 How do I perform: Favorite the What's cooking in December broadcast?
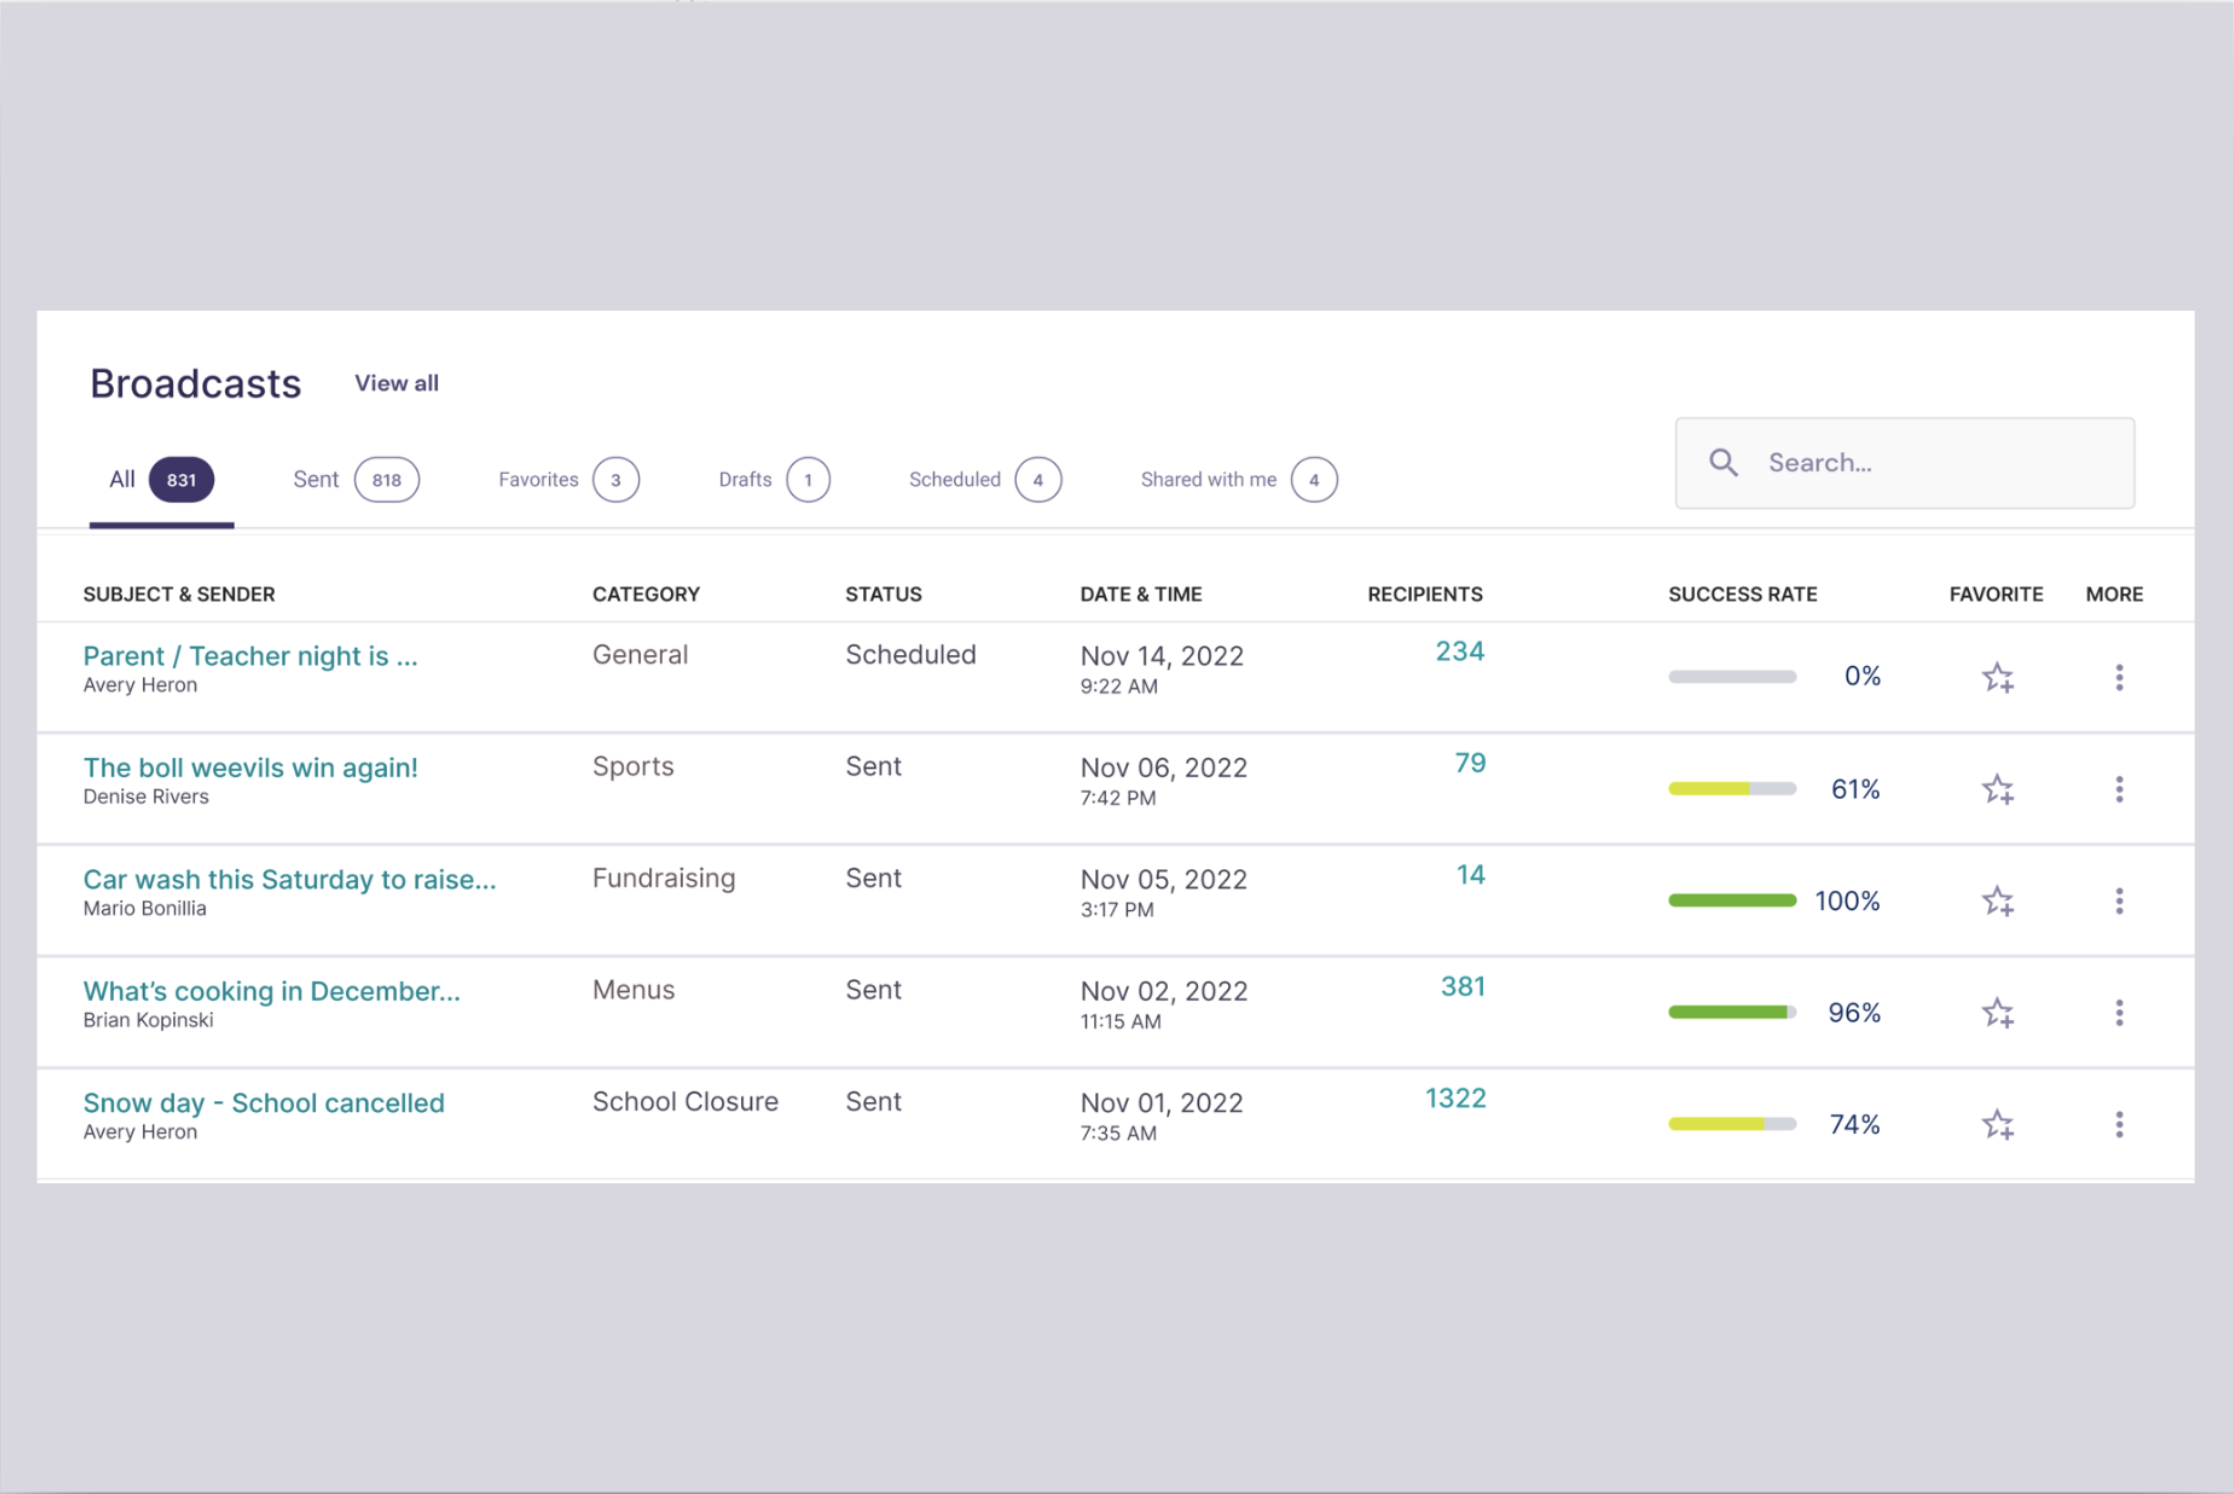pyautogui.click(x=1997, y=1013)
